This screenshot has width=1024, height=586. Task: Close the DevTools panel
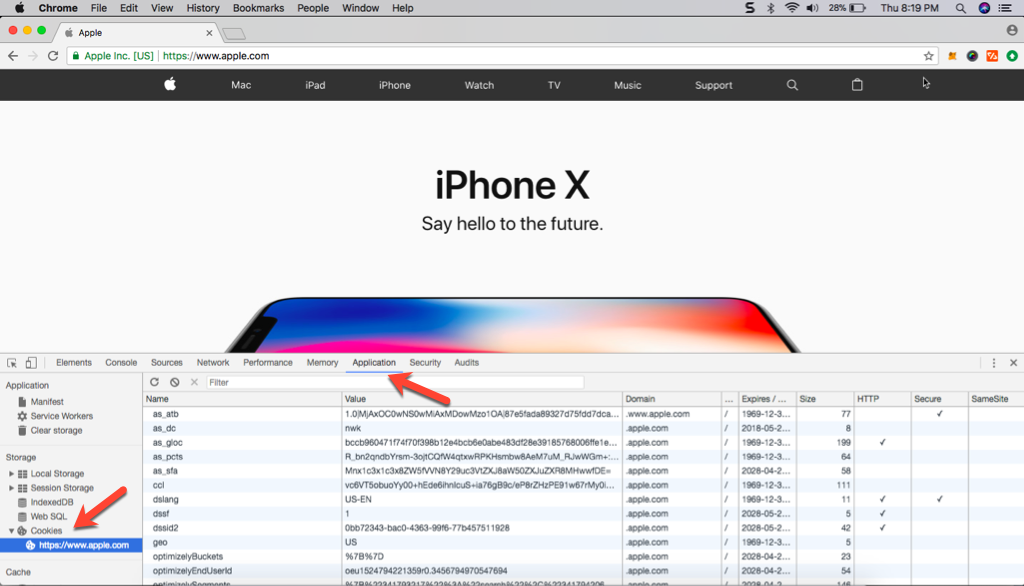pyautogui.click(x=1014, y=363)
